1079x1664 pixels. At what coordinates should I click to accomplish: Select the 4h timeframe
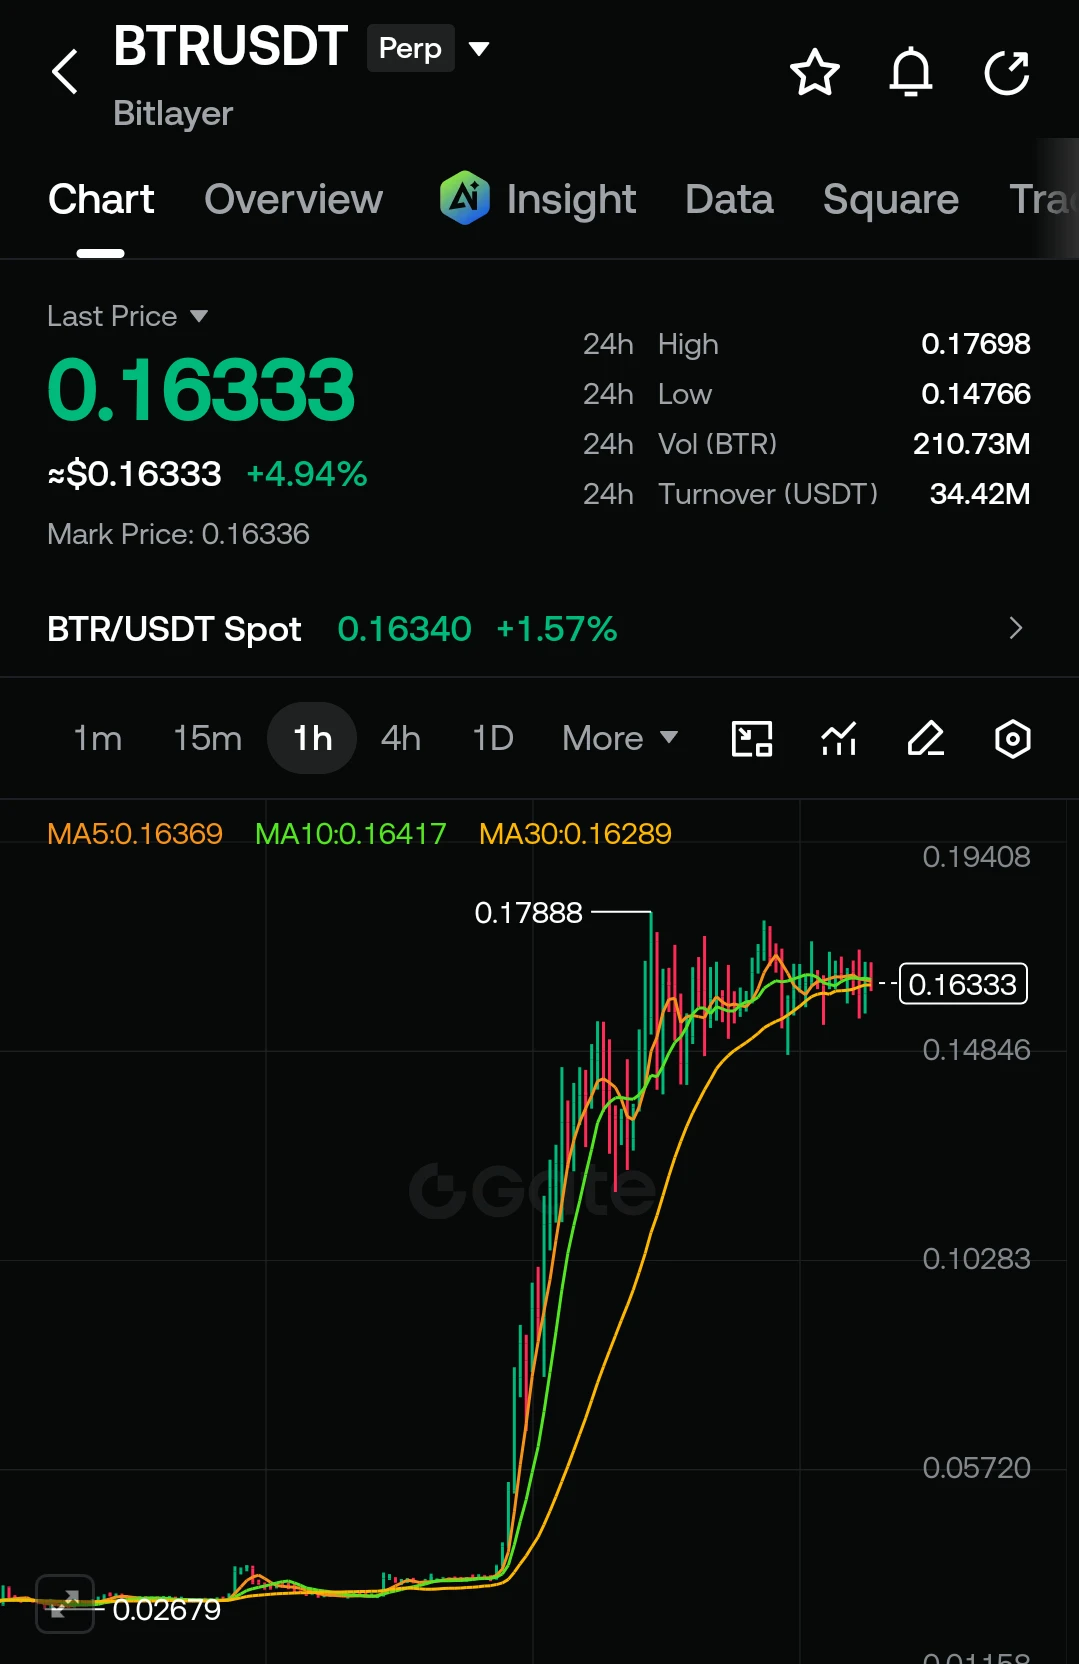pos(400,738)
